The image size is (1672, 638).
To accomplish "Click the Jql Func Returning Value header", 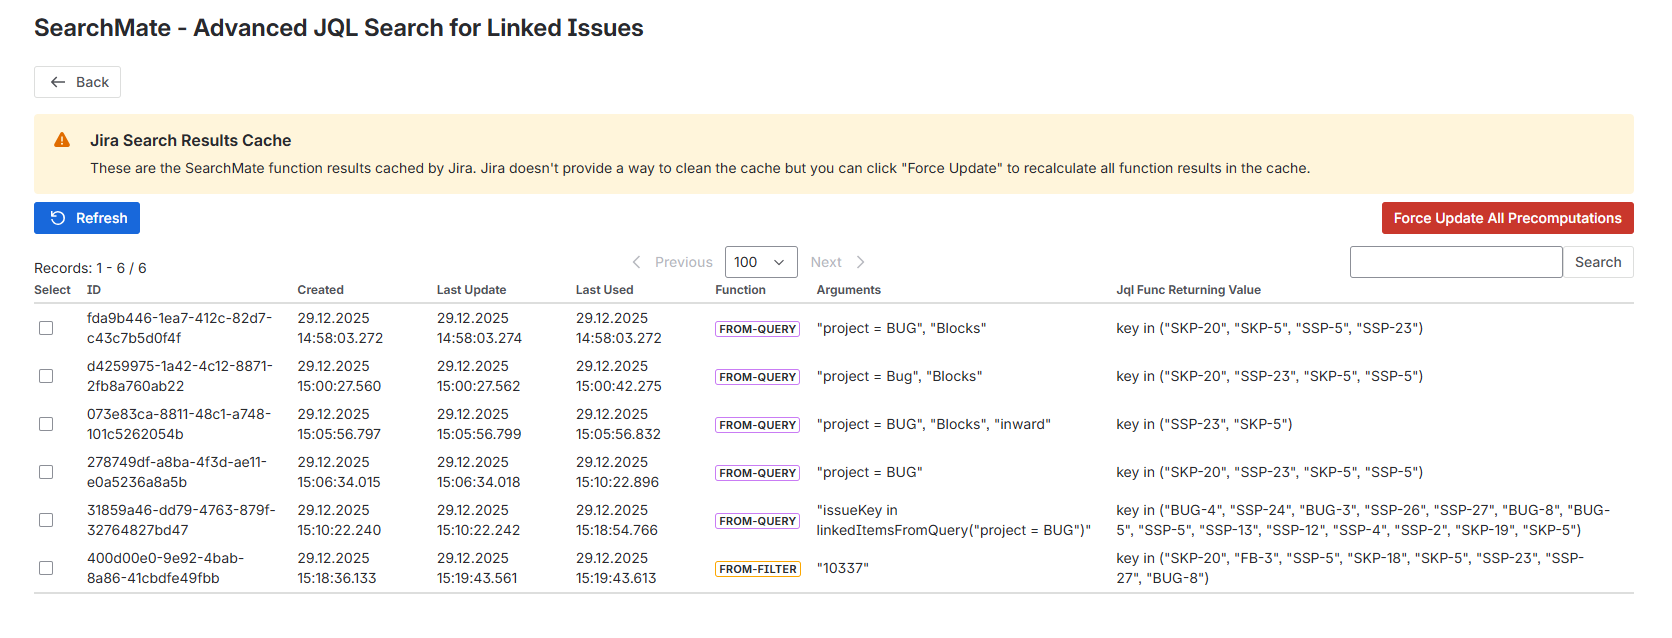I will 1188,290.
